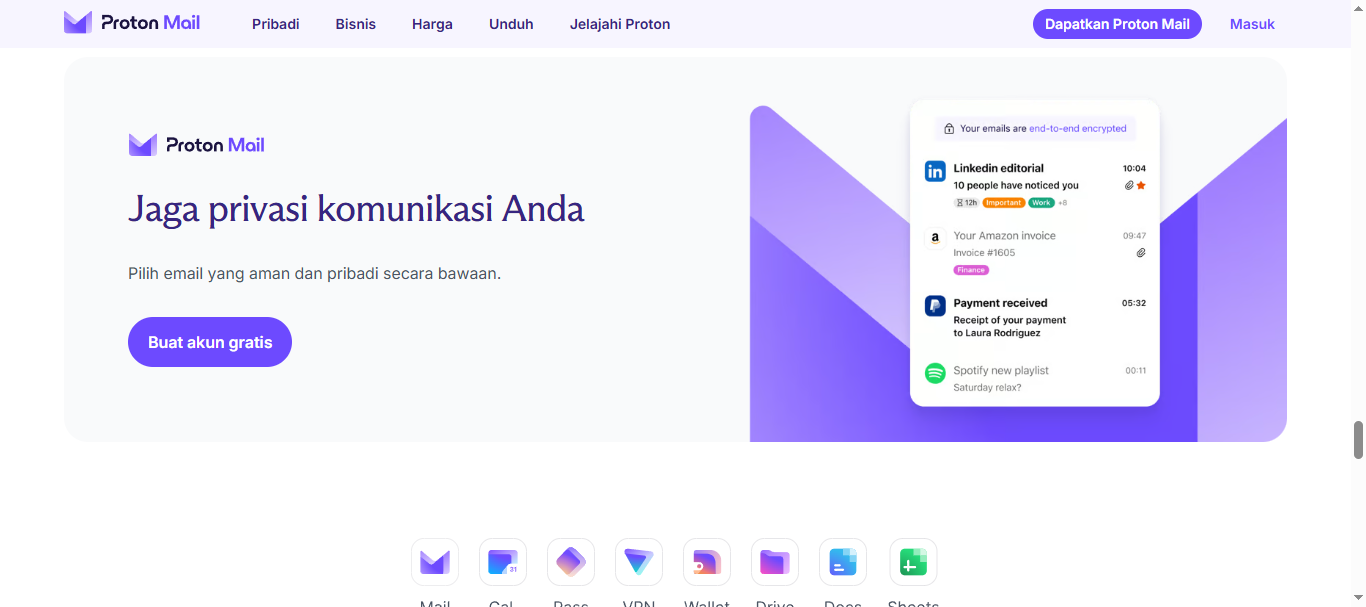Open the Jelajahi Proton menu

(x=620, y=24)
